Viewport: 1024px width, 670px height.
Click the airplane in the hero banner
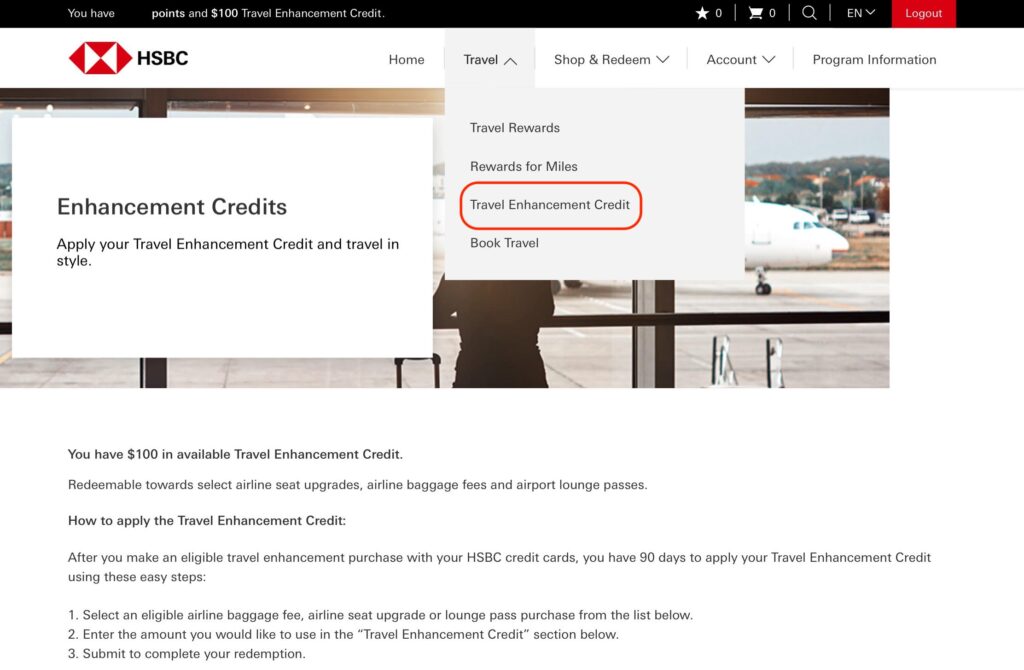pyautogui.click(x=795, y=232)
